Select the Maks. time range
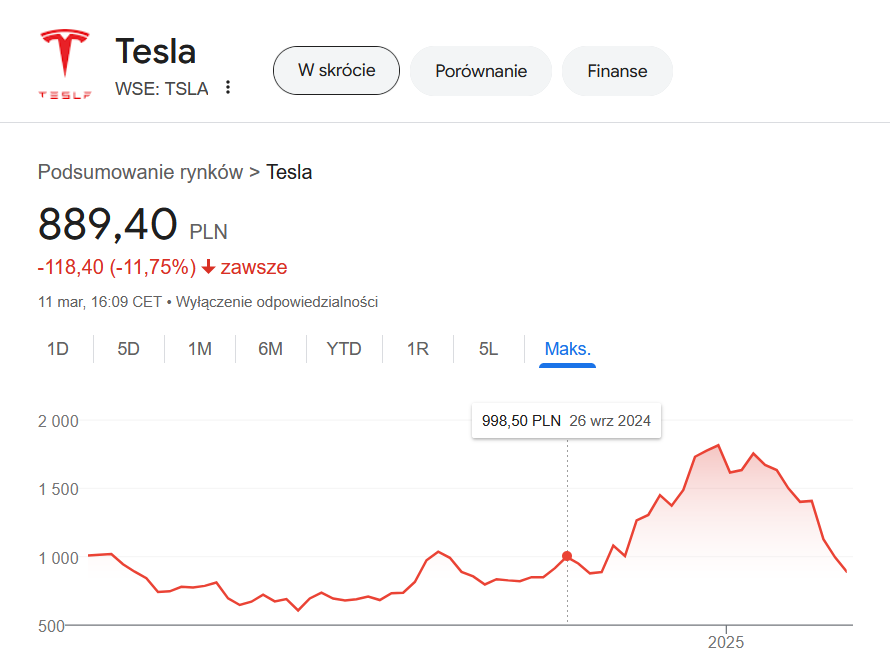The width and height of the screenshot is (890, 658). 567,349
